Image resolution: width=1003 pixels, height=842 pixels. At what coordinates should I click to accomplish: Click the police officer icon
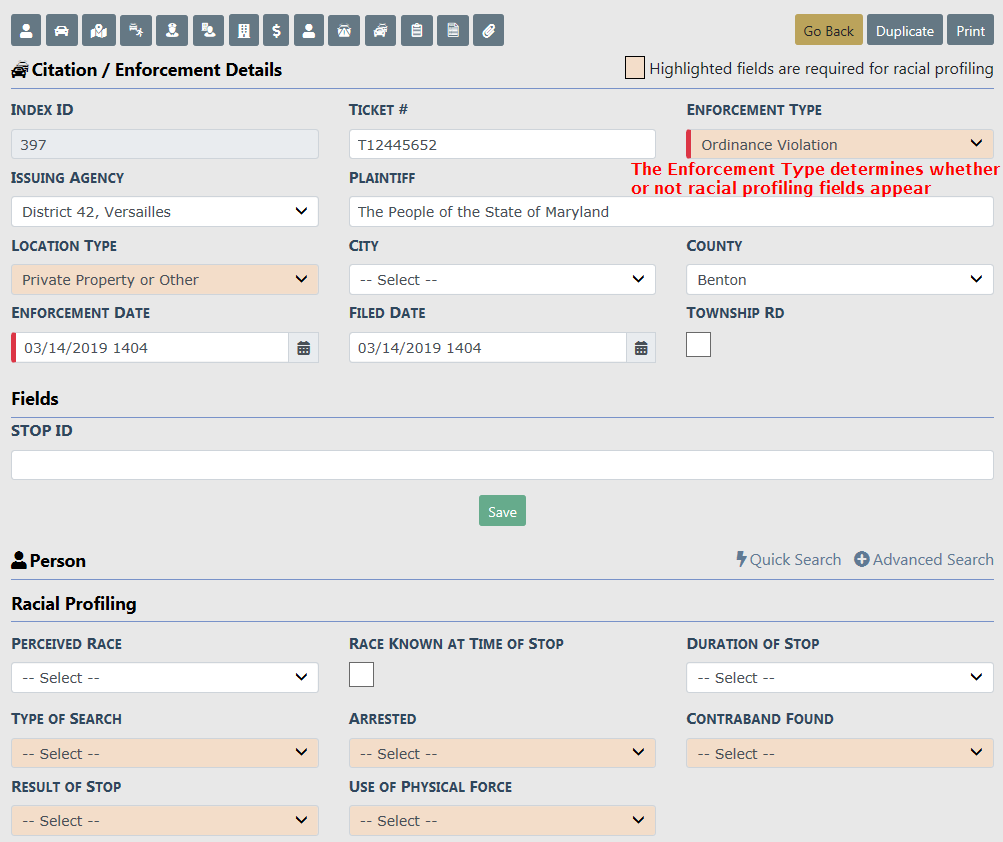click(172, 31)
